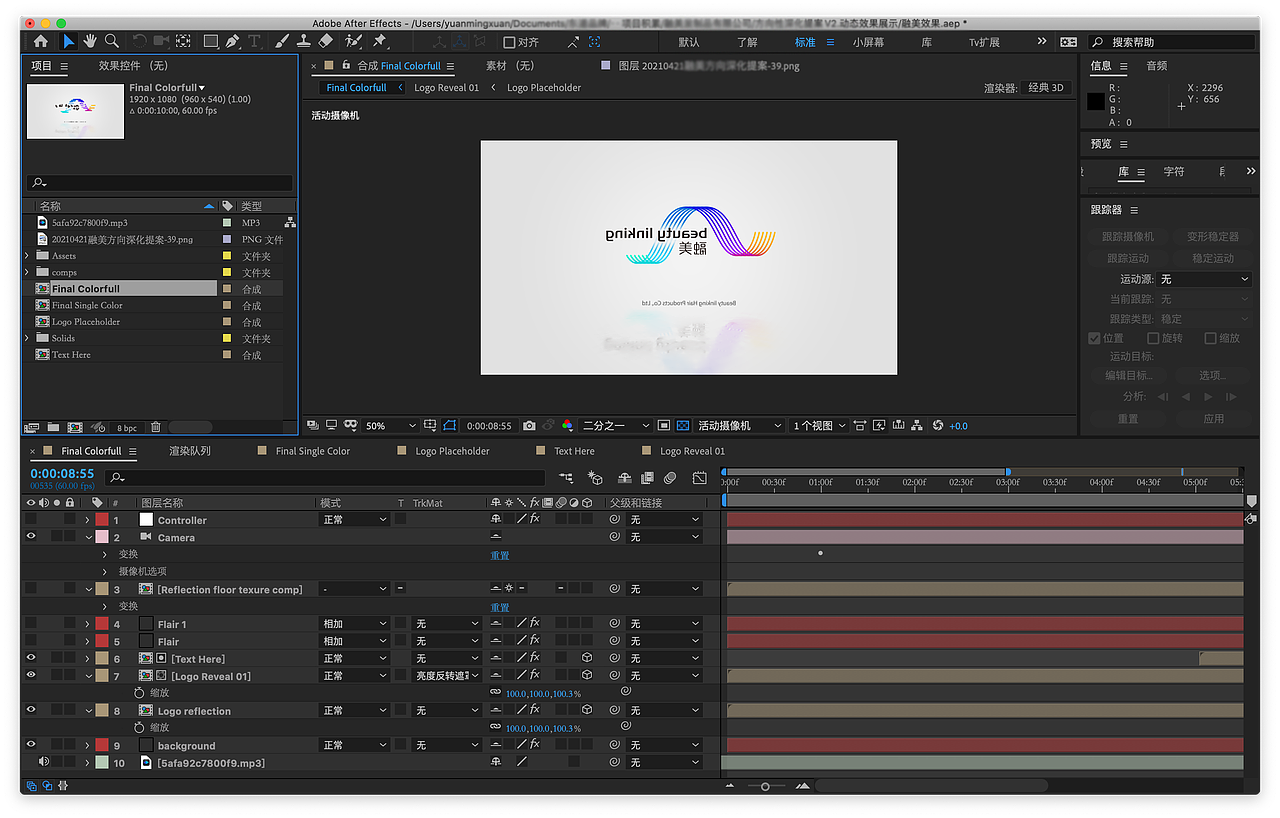Open the 1个视图 layout dropdown
Image resolution: width=1280 pixels, height=818 pixels.
click(x=819, y=425)
